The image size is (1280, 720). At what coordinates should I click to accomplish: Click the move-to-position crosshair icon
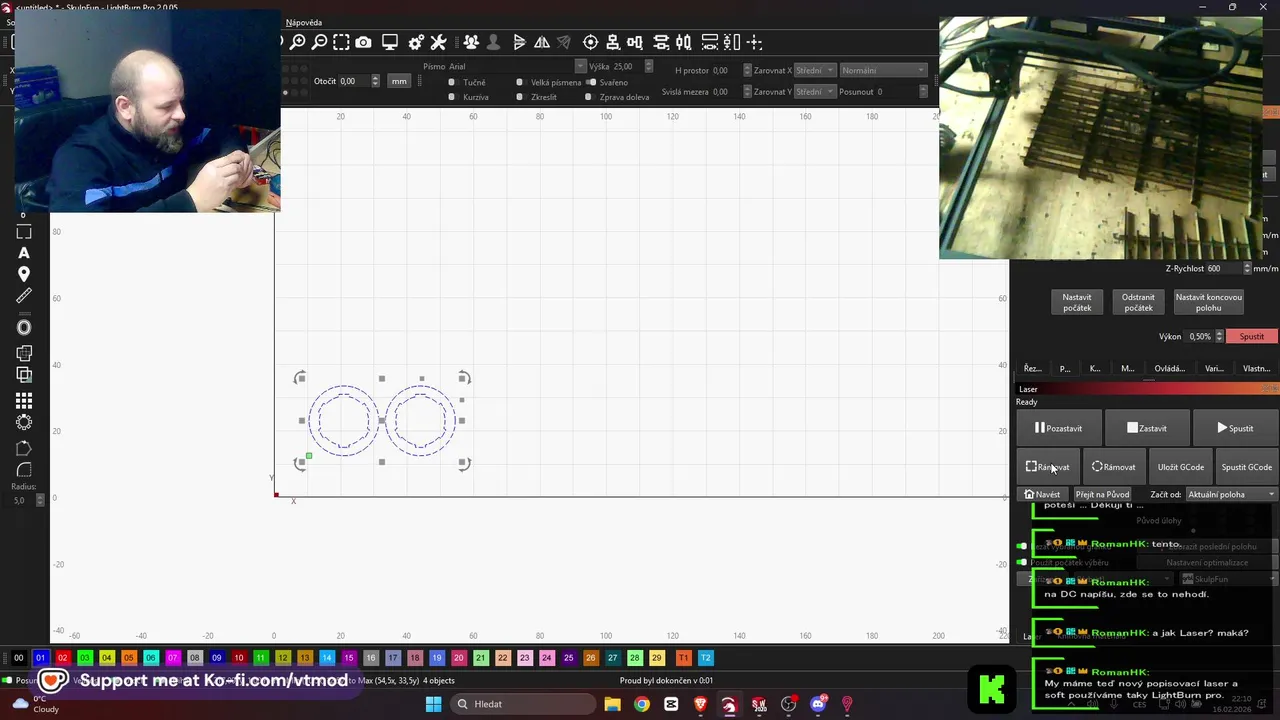755,42
